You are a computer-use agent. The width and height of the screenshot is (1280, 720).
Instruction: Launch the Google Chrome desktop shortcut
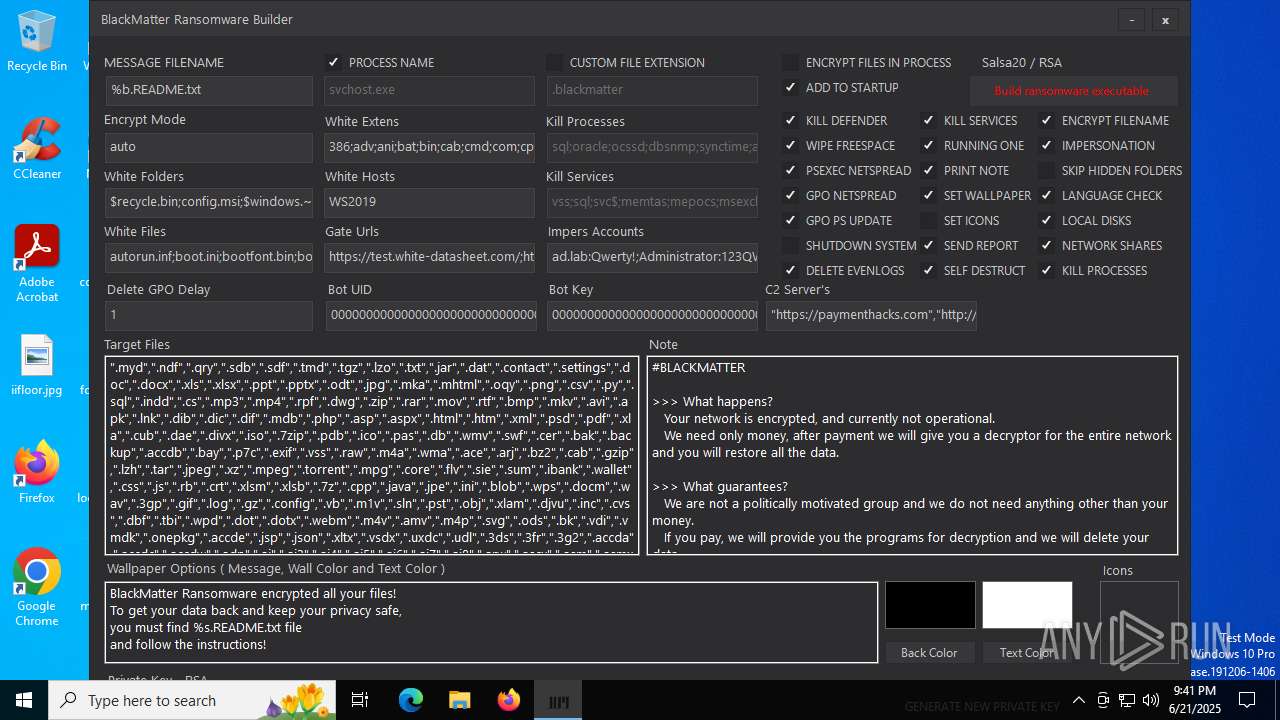click(37, 588)
